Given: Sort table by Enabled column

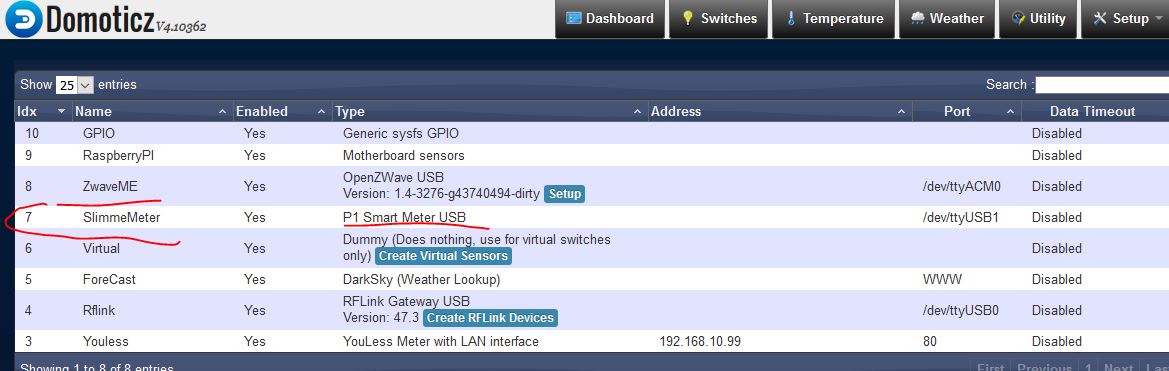Looking at the screenshot, I should [282, 112].
